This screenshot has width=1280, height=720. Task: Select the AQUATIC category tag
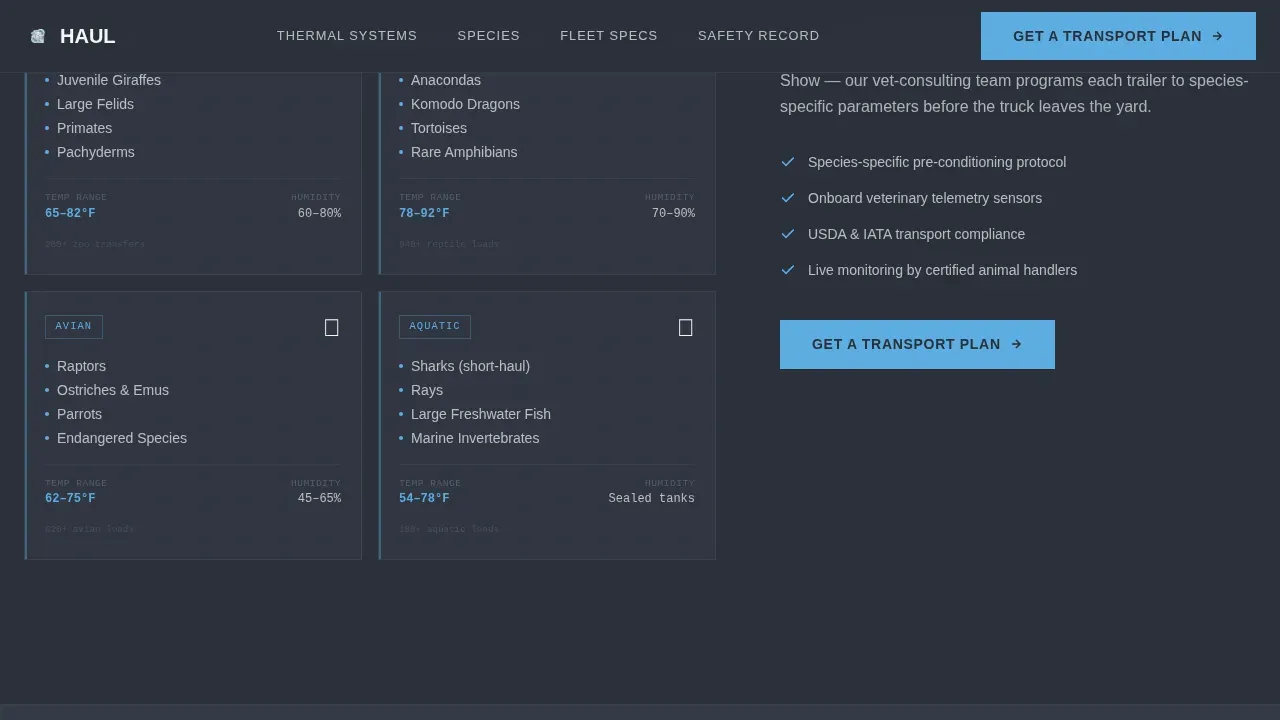435,327
